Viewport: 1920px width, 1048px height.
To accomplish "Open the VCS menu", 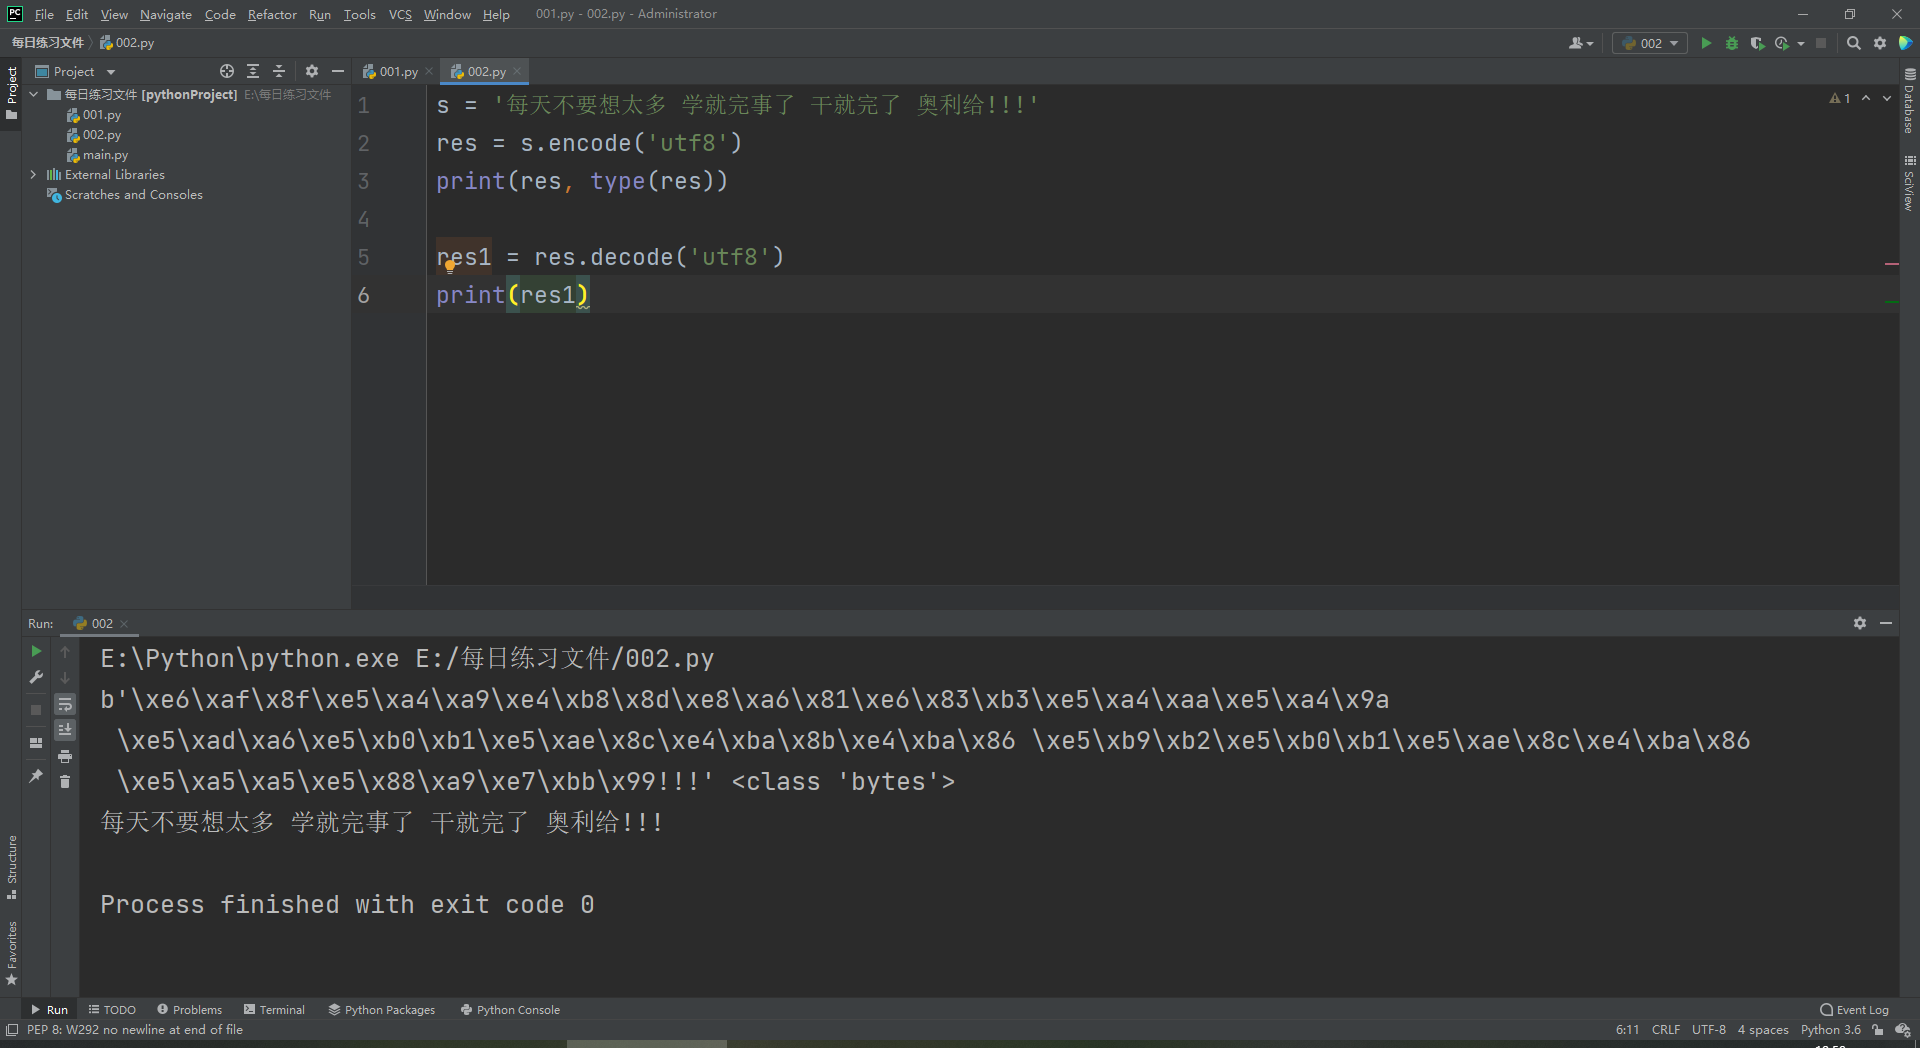I will 400,14.
